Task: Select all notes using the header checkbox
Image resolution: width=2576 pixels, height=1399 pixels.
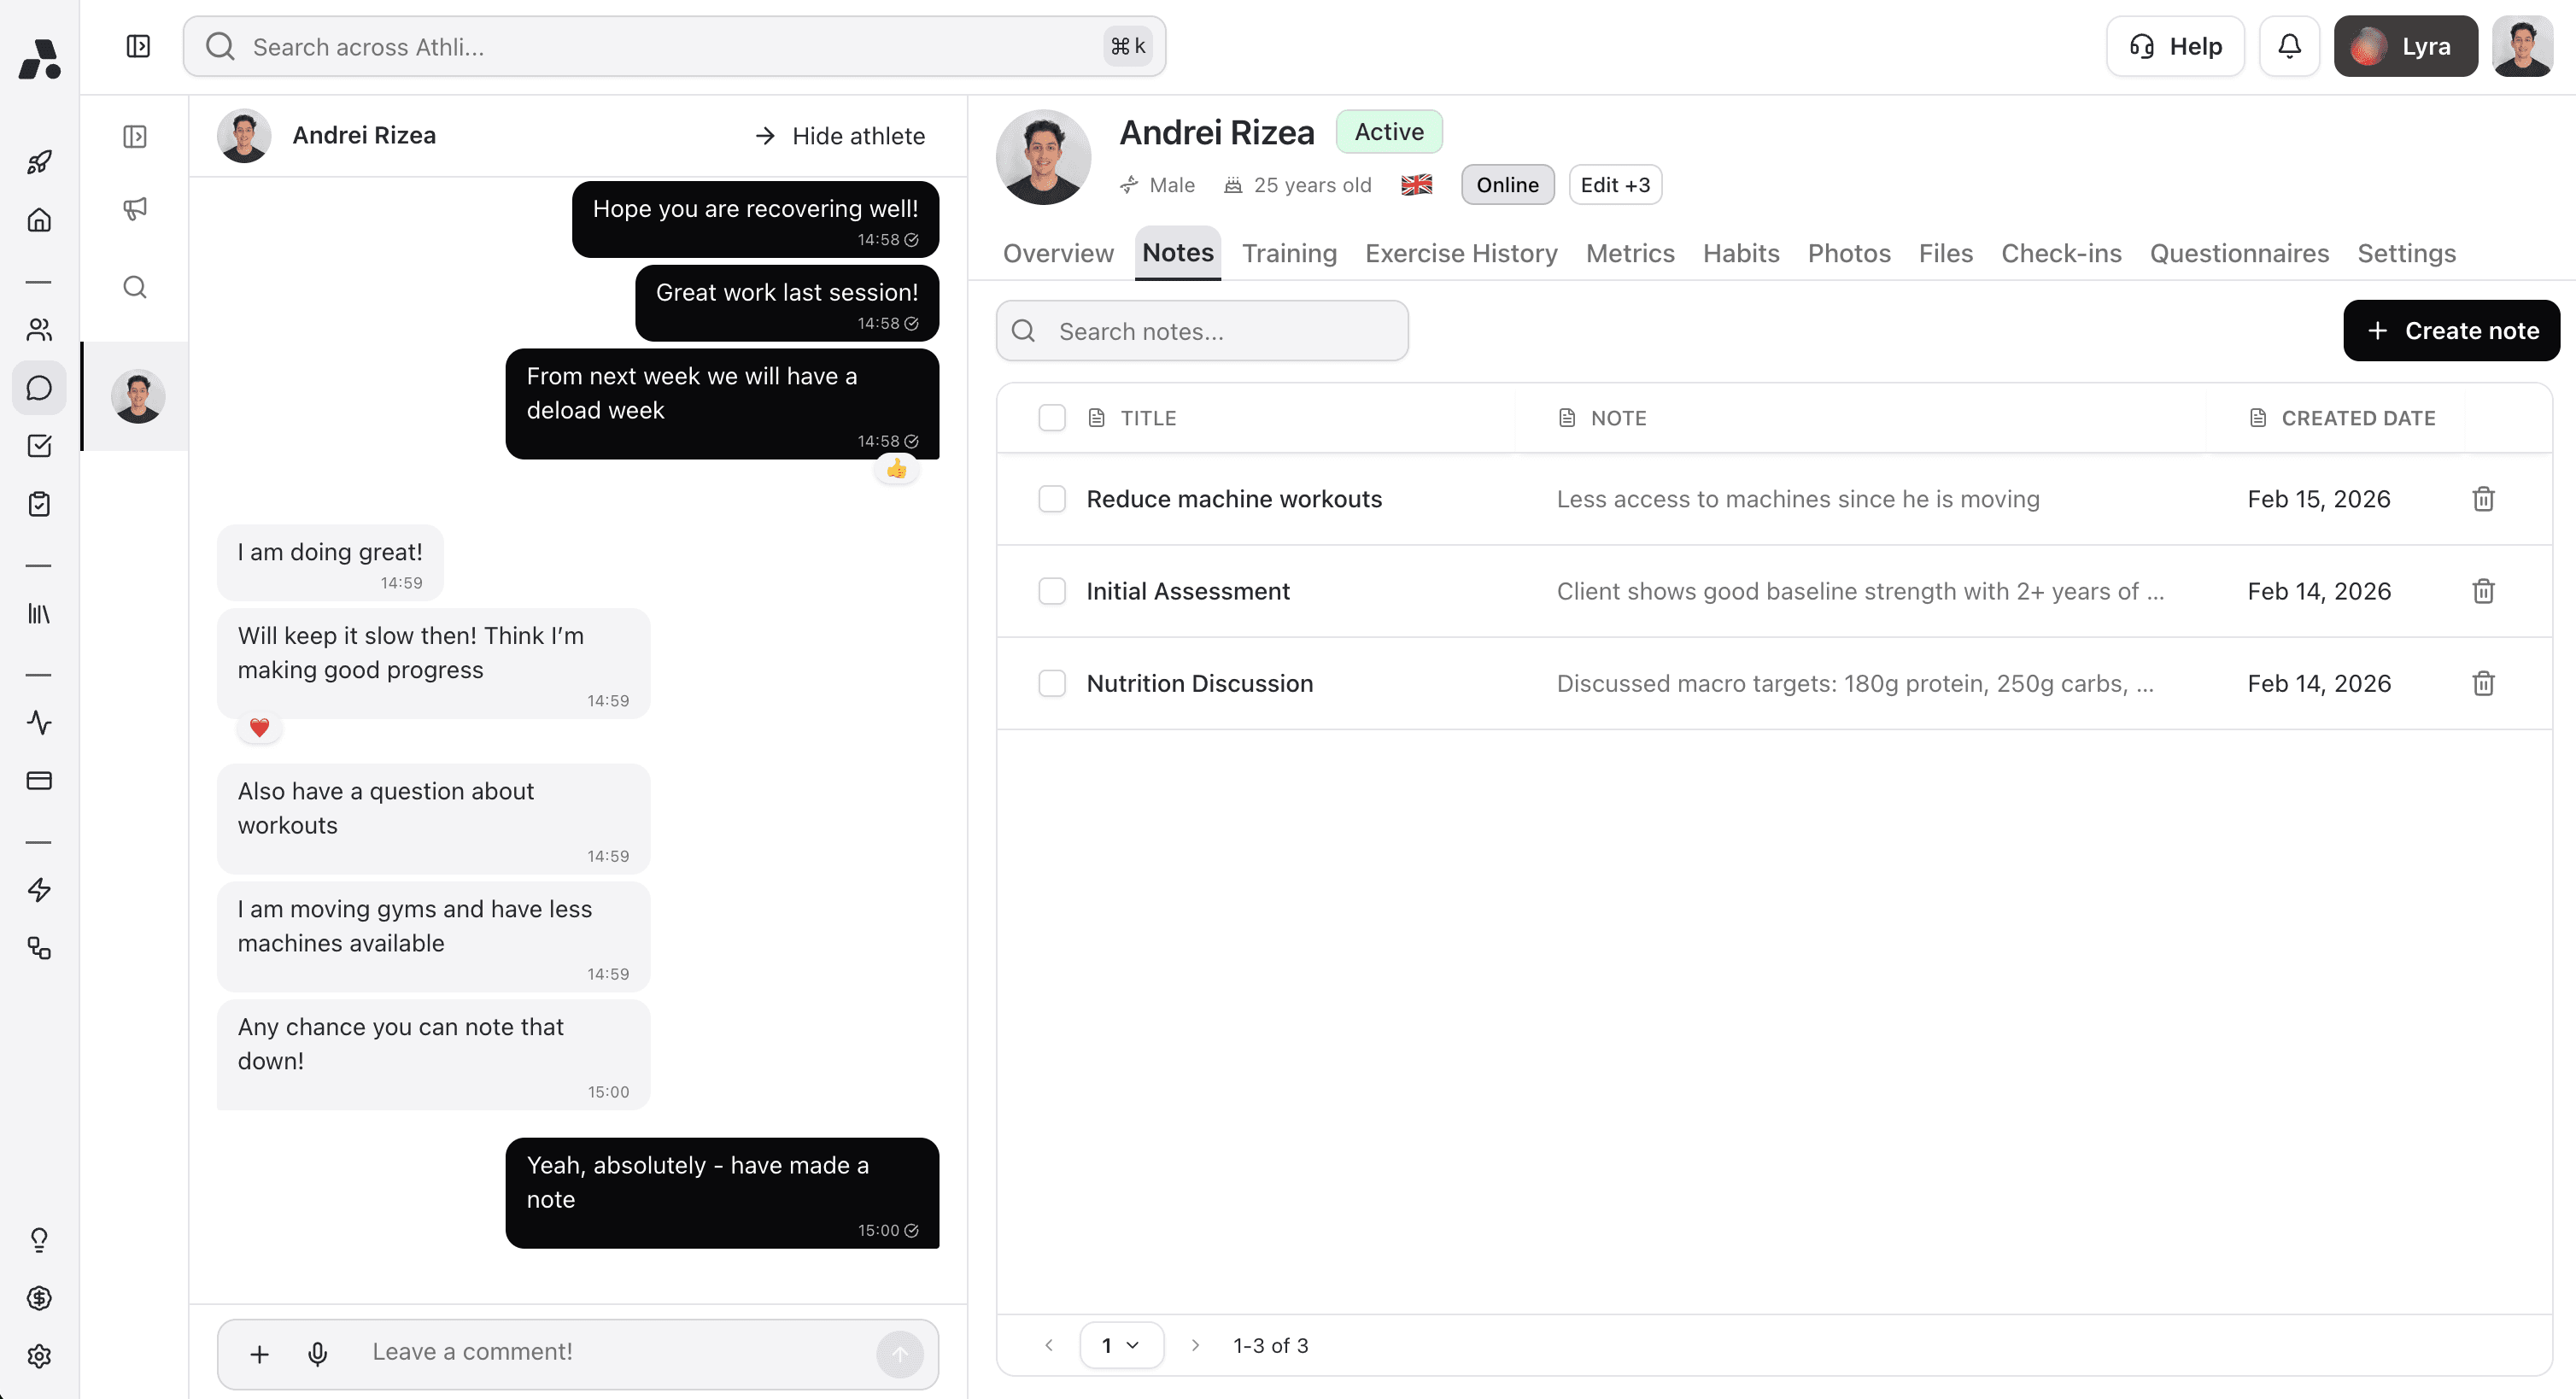Action: 1052,417
